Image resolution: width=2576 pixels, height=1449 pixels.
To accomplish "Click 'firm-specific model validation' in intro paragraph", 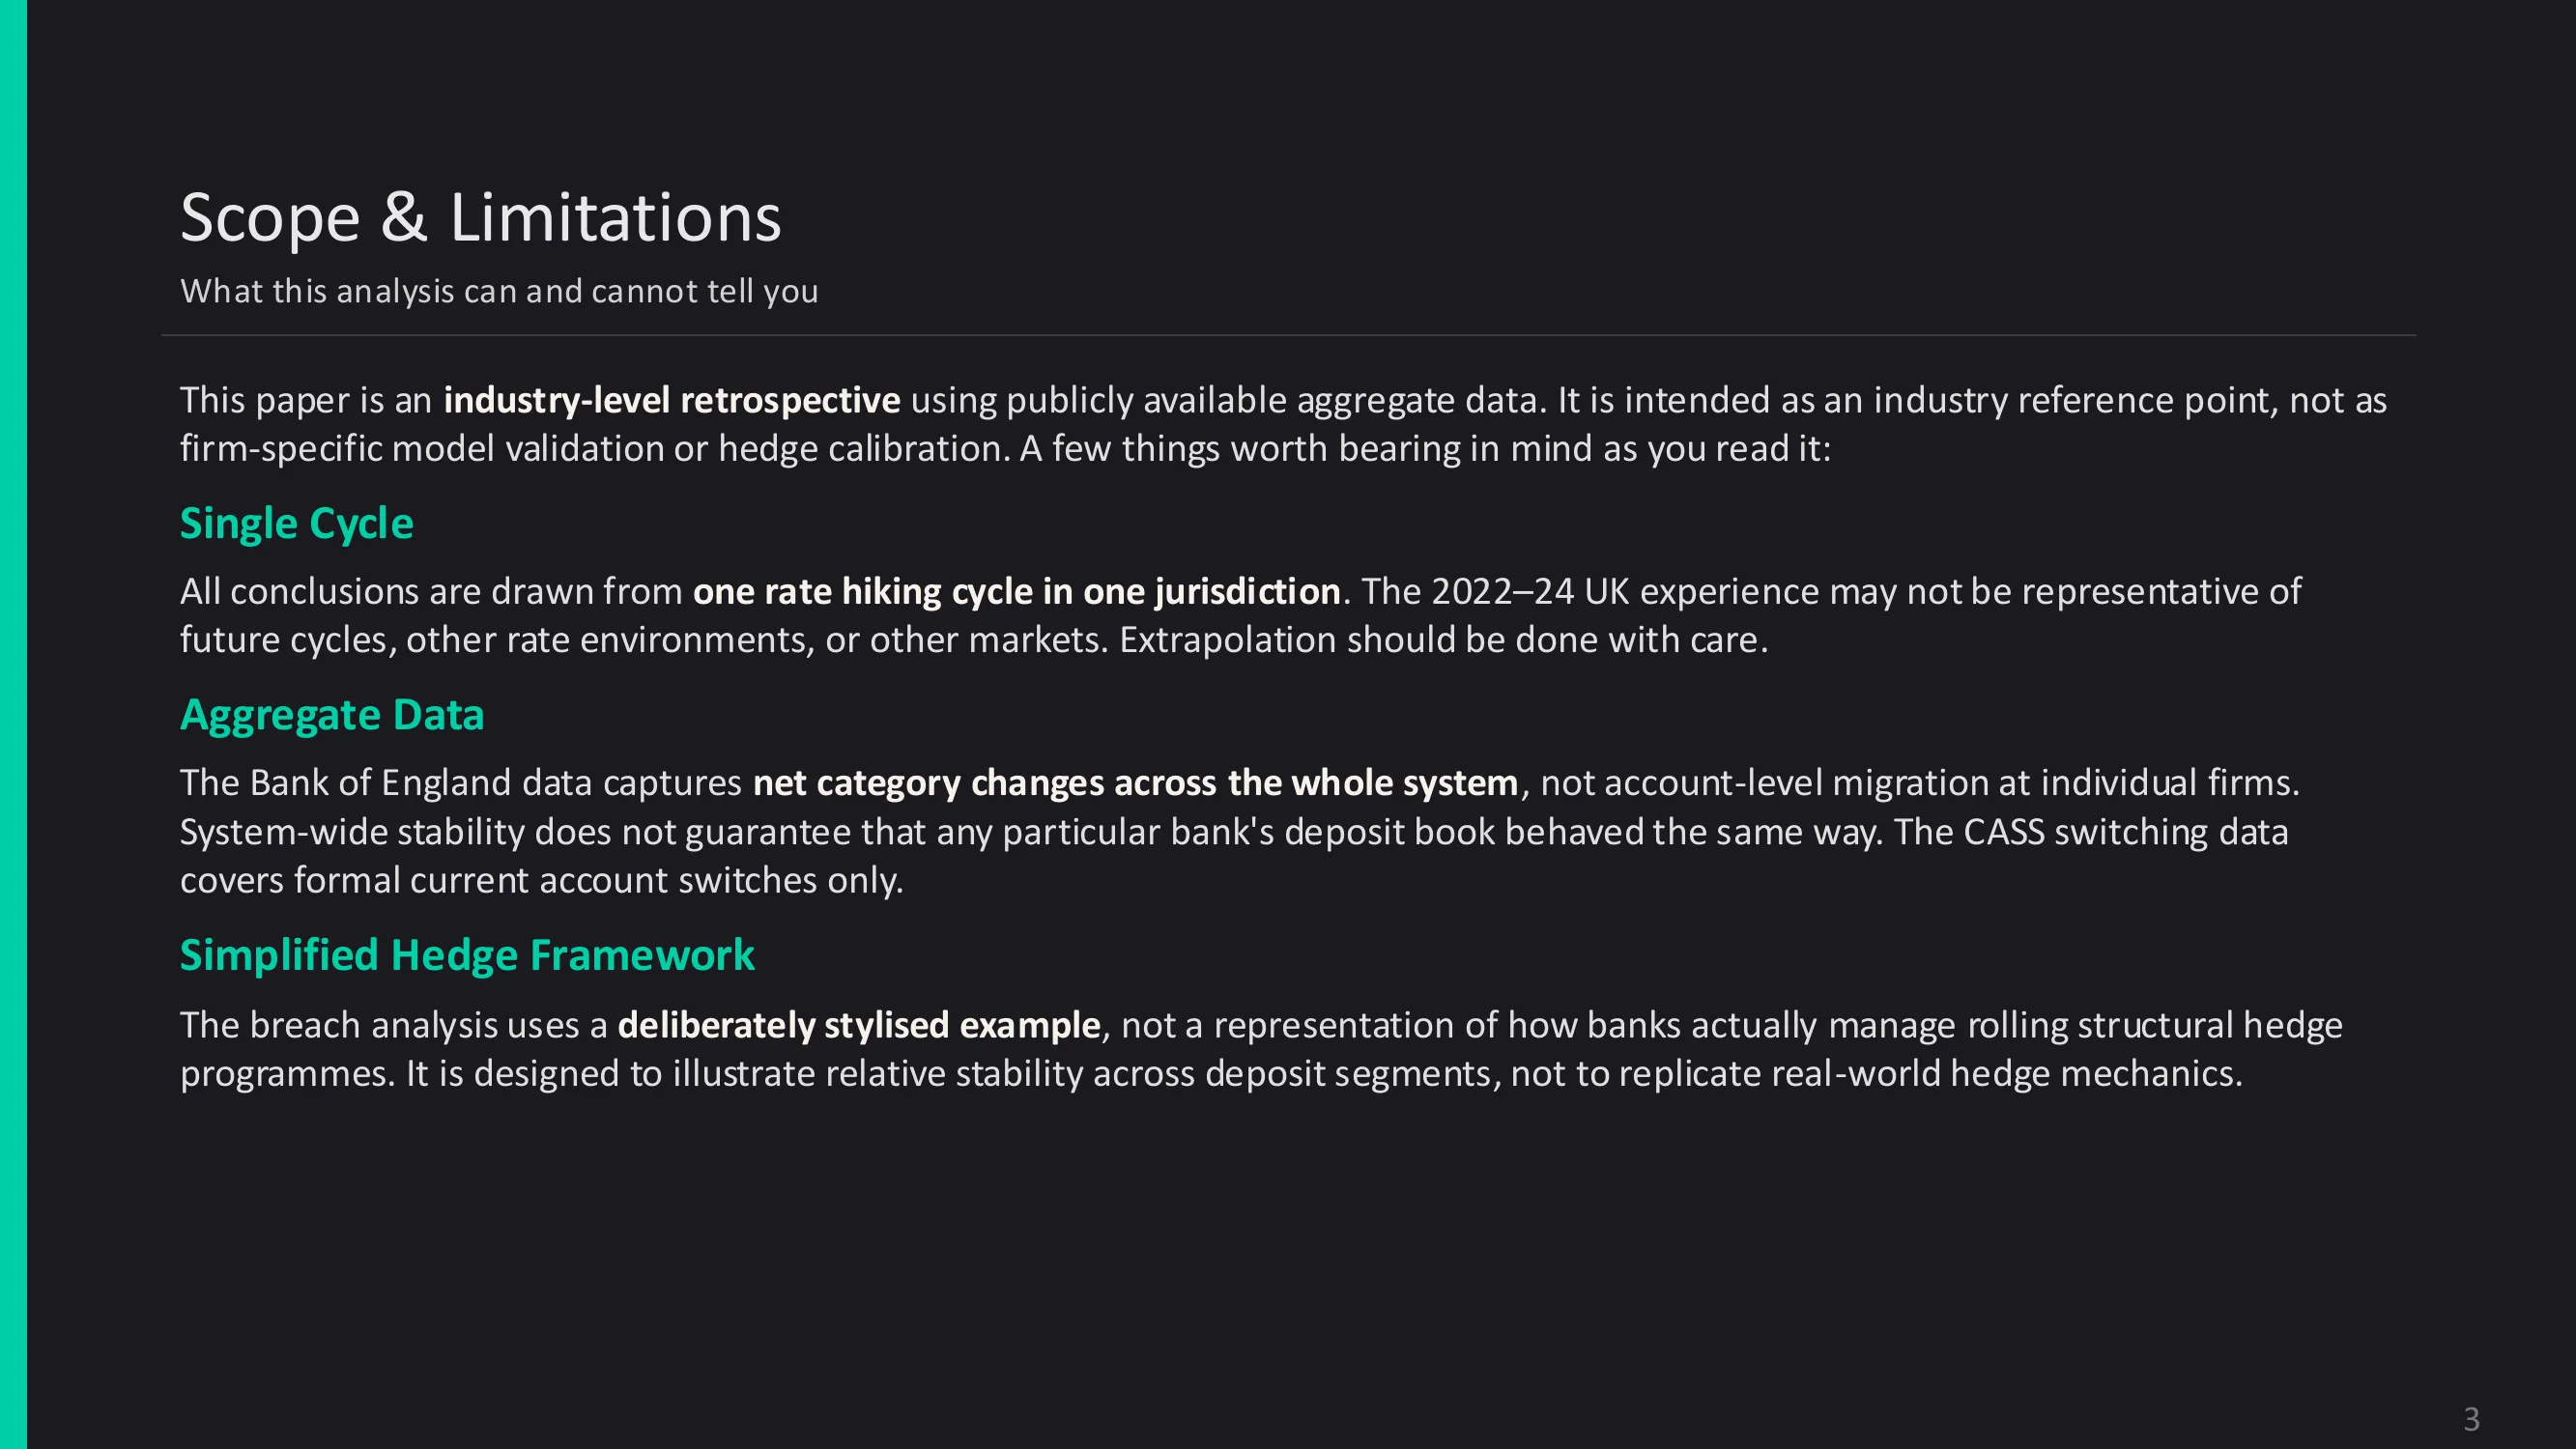I will click(420, 449).
